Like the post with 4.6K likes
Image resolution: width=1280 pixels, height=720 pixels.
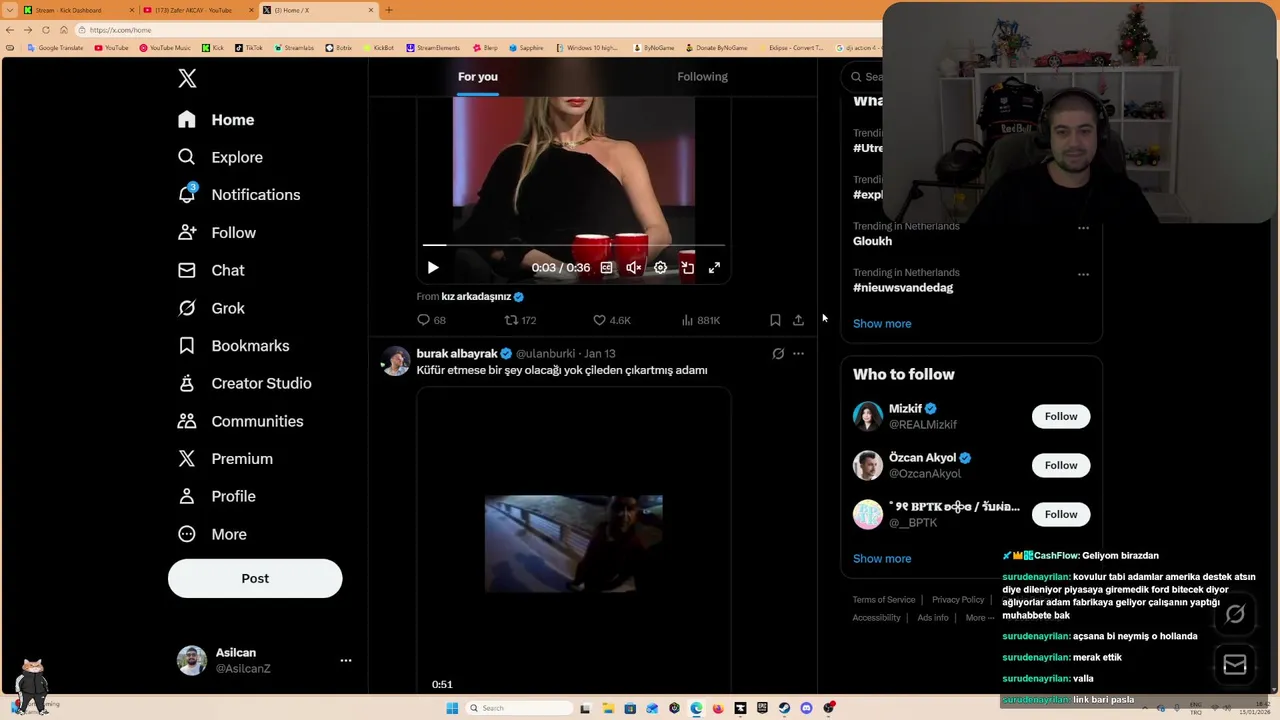pyautogui.click(x=611, y=320)
